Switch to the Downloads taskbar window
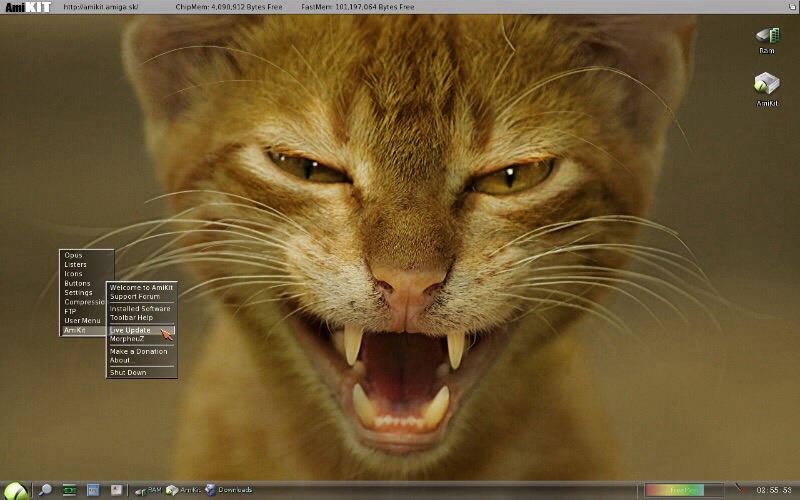This screenshot has width=800, height=500. pos(230,490)
